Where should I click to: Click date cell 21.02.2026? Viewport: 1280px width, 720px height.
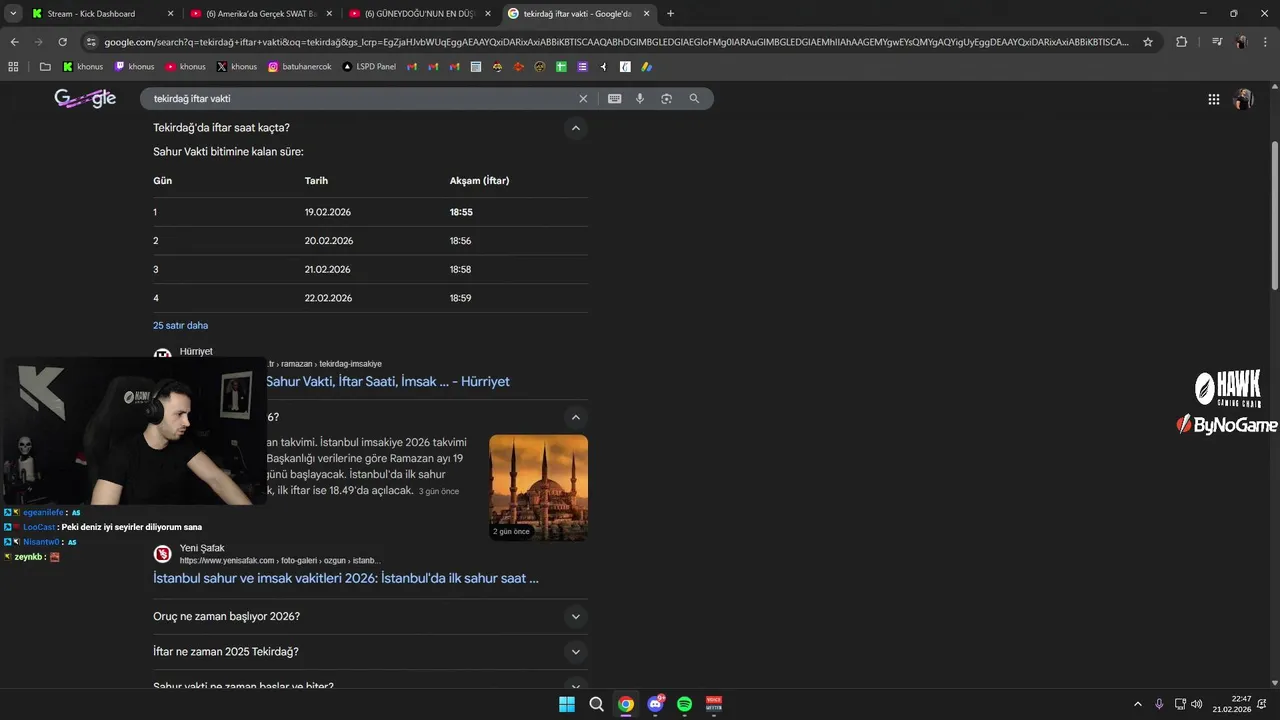coord(328,270)
